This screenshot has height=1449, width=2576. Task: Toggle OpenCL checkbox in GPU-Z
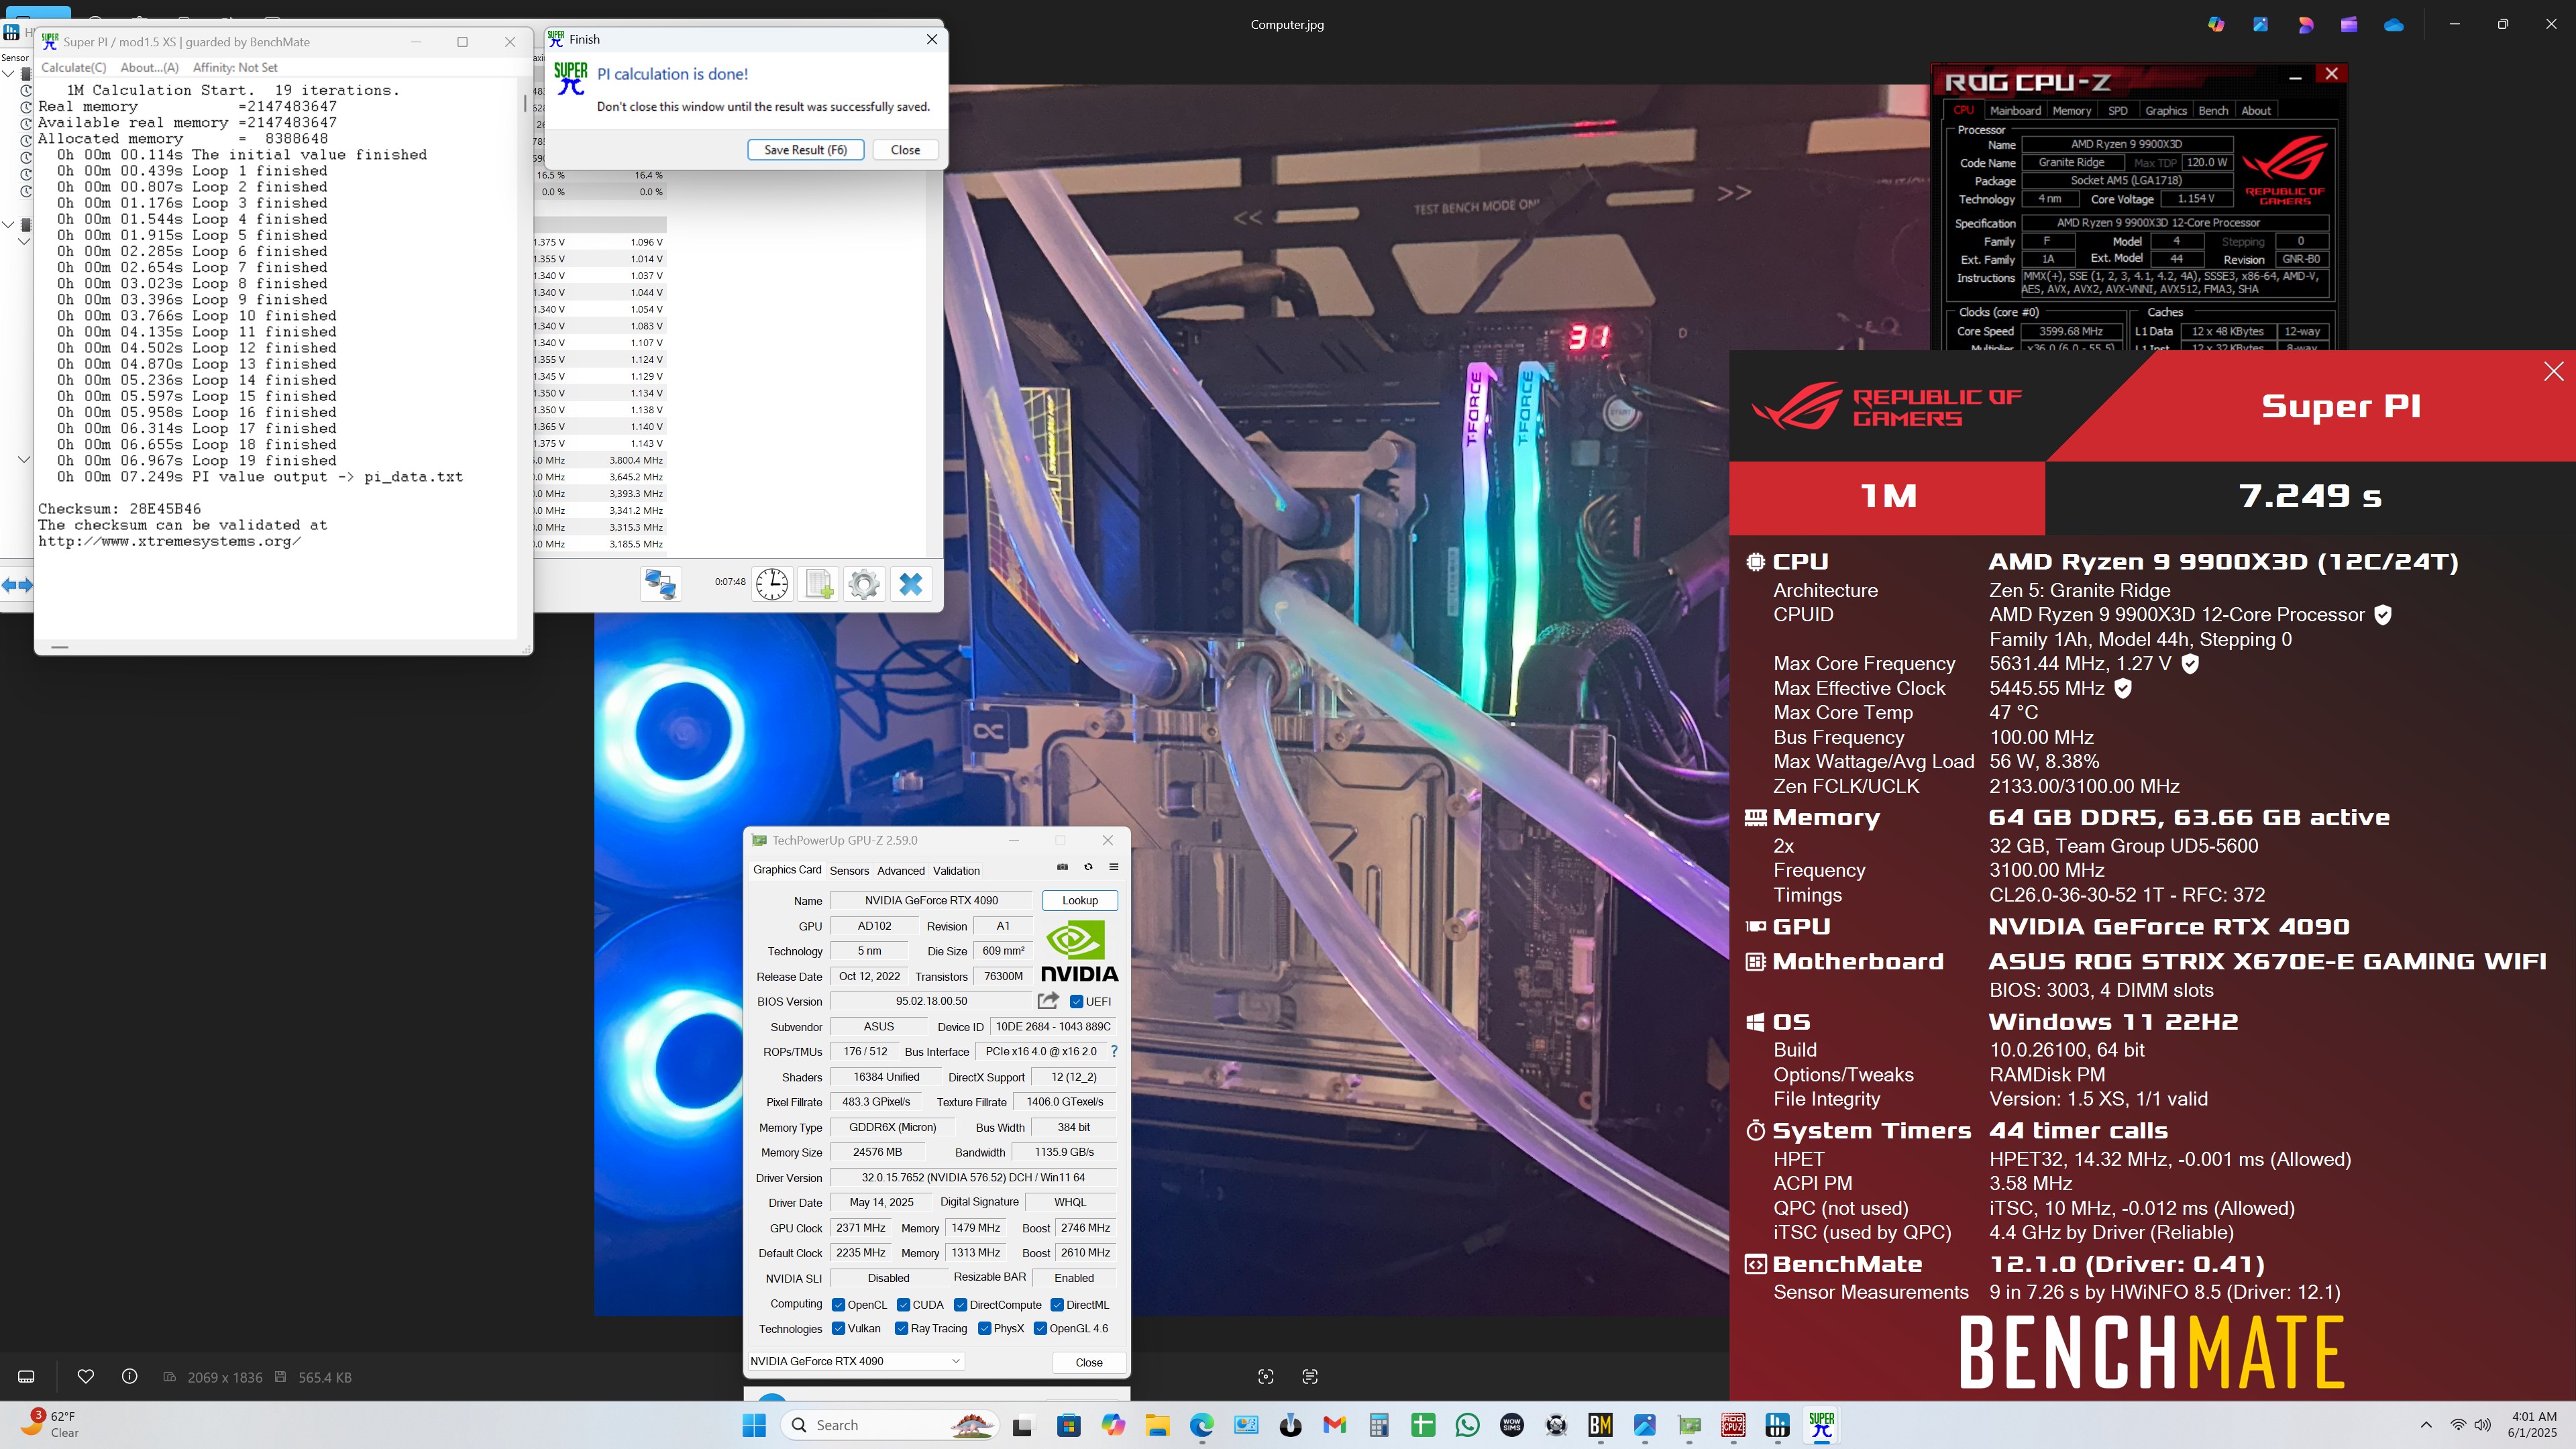click(838, 1305)
